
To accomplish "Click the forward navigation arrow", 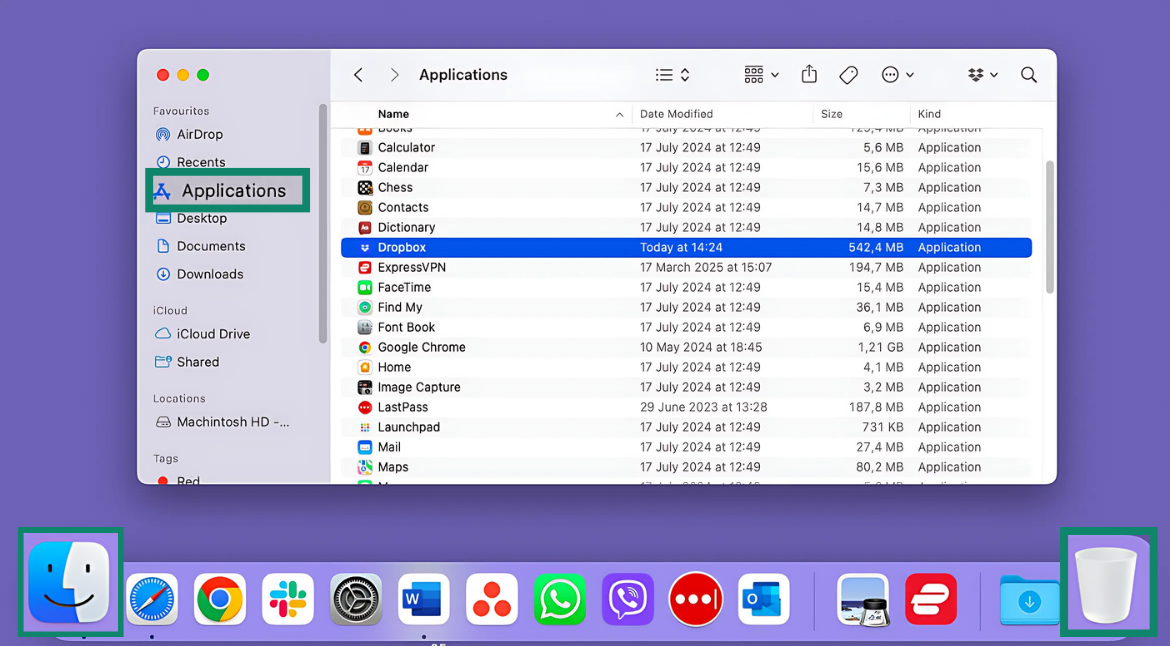I will click(x=394, y=74).
